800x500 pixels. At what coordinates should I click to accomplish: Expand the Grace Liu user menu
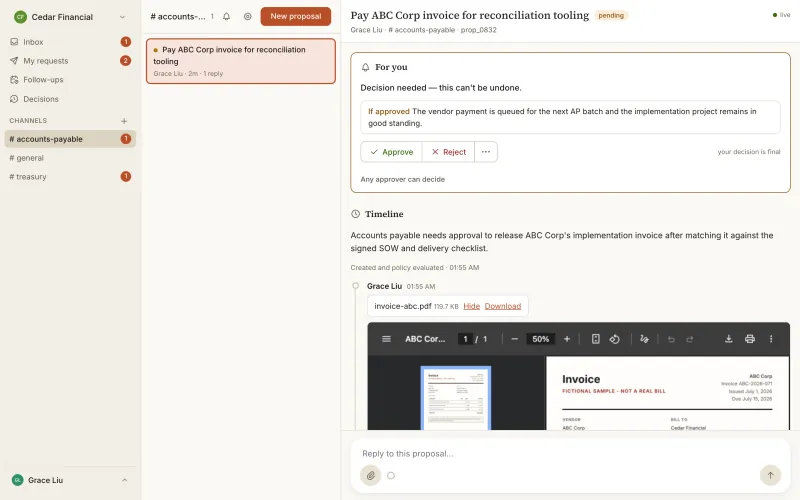pyautogui.click(x=70, y=480)
